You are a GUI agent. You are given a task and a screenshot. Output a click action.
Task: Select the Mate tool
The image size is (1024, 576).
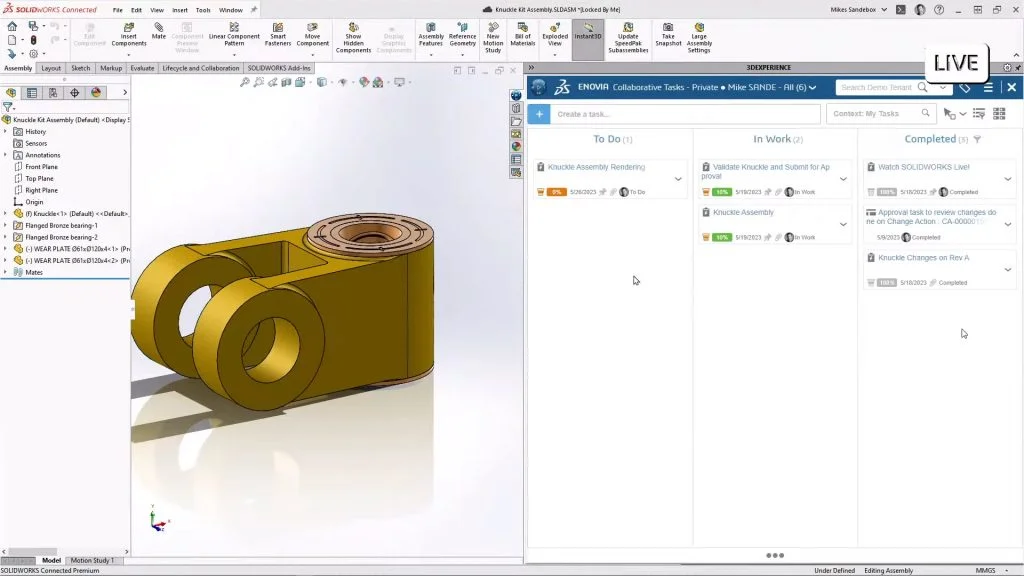click(x=159, y=31)
